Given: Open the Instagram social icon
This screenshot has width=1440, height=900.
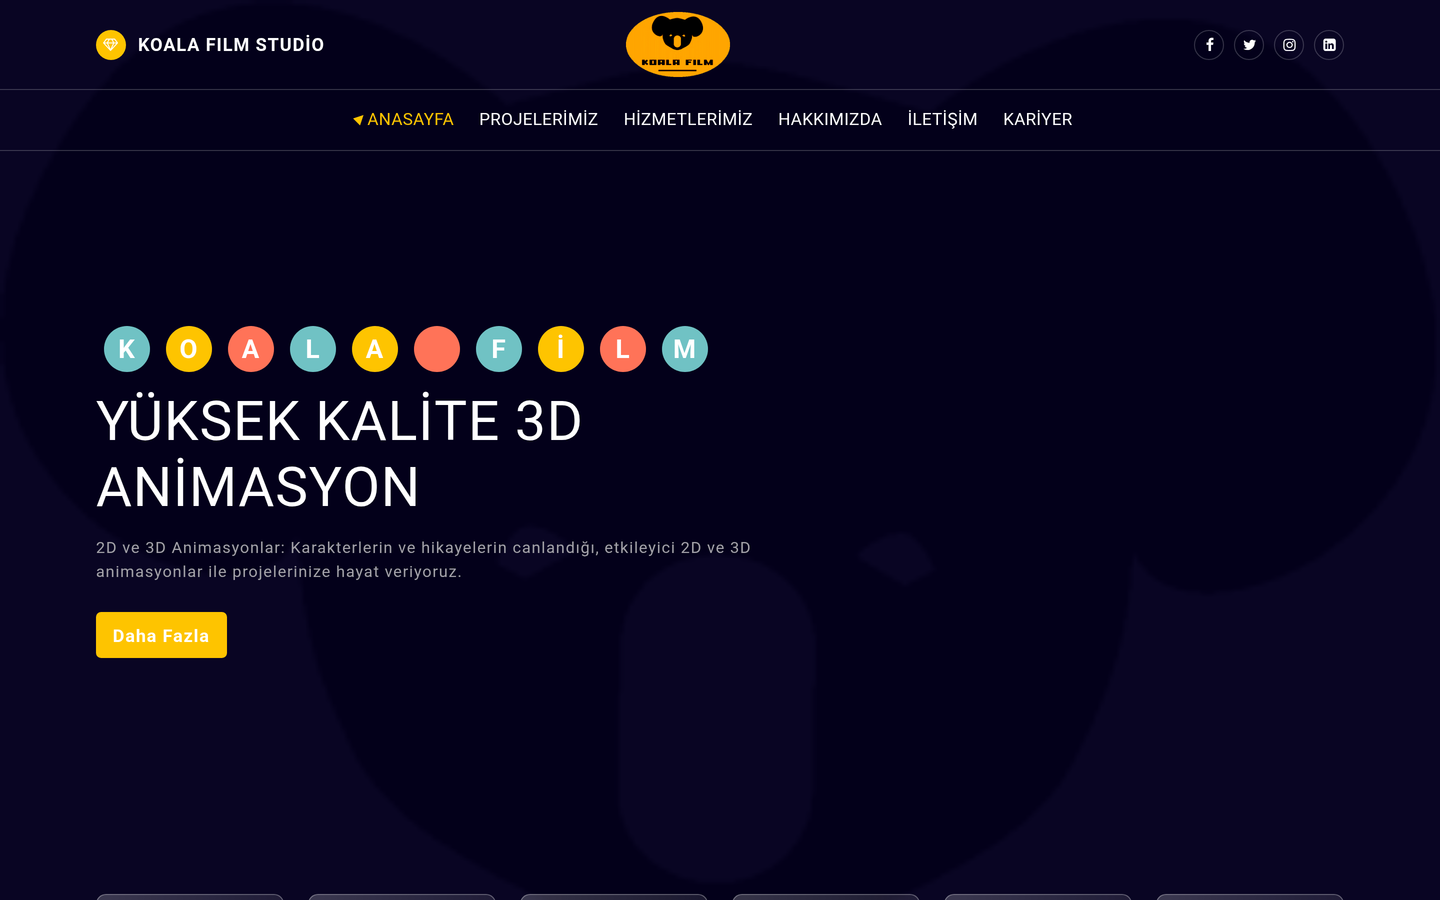Looking at the screenshot, I should click(x=1289, y=45).
